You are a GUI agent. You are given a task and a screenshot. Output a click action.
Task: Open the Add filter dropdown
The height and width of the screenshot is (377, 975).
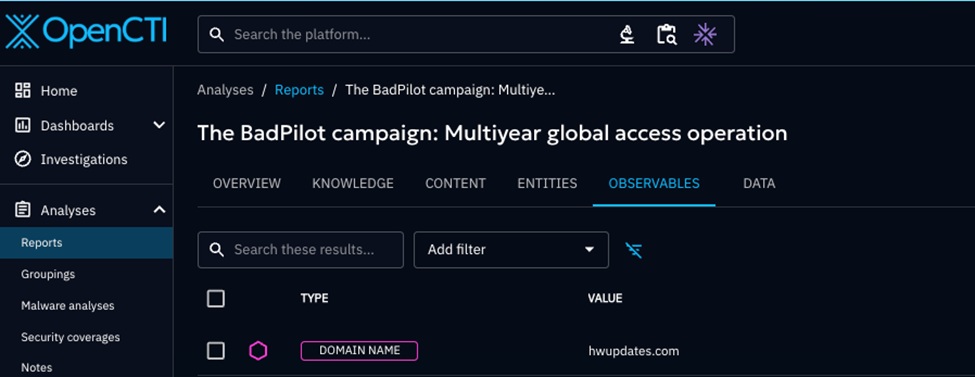pos(511,249)
